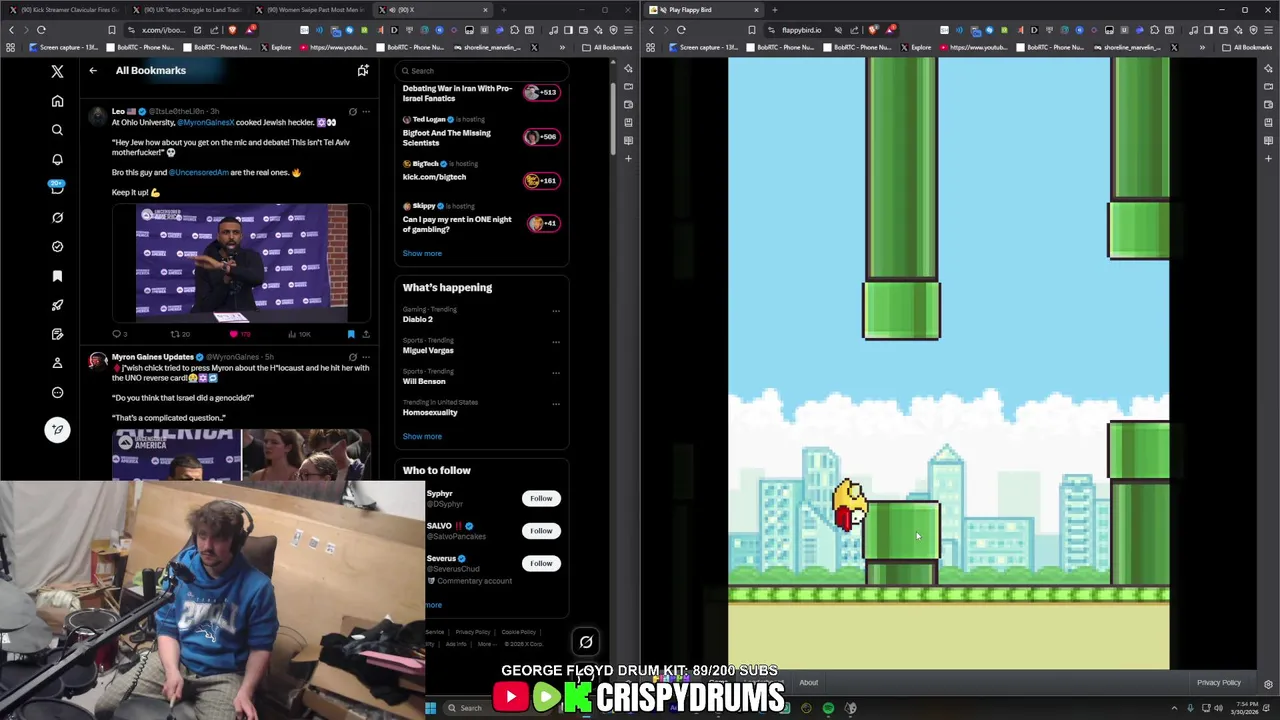The width and height of the screenshot is (1280, 720).
Task: Reload the Flappy Bird page
Action: tap(681, 30)
